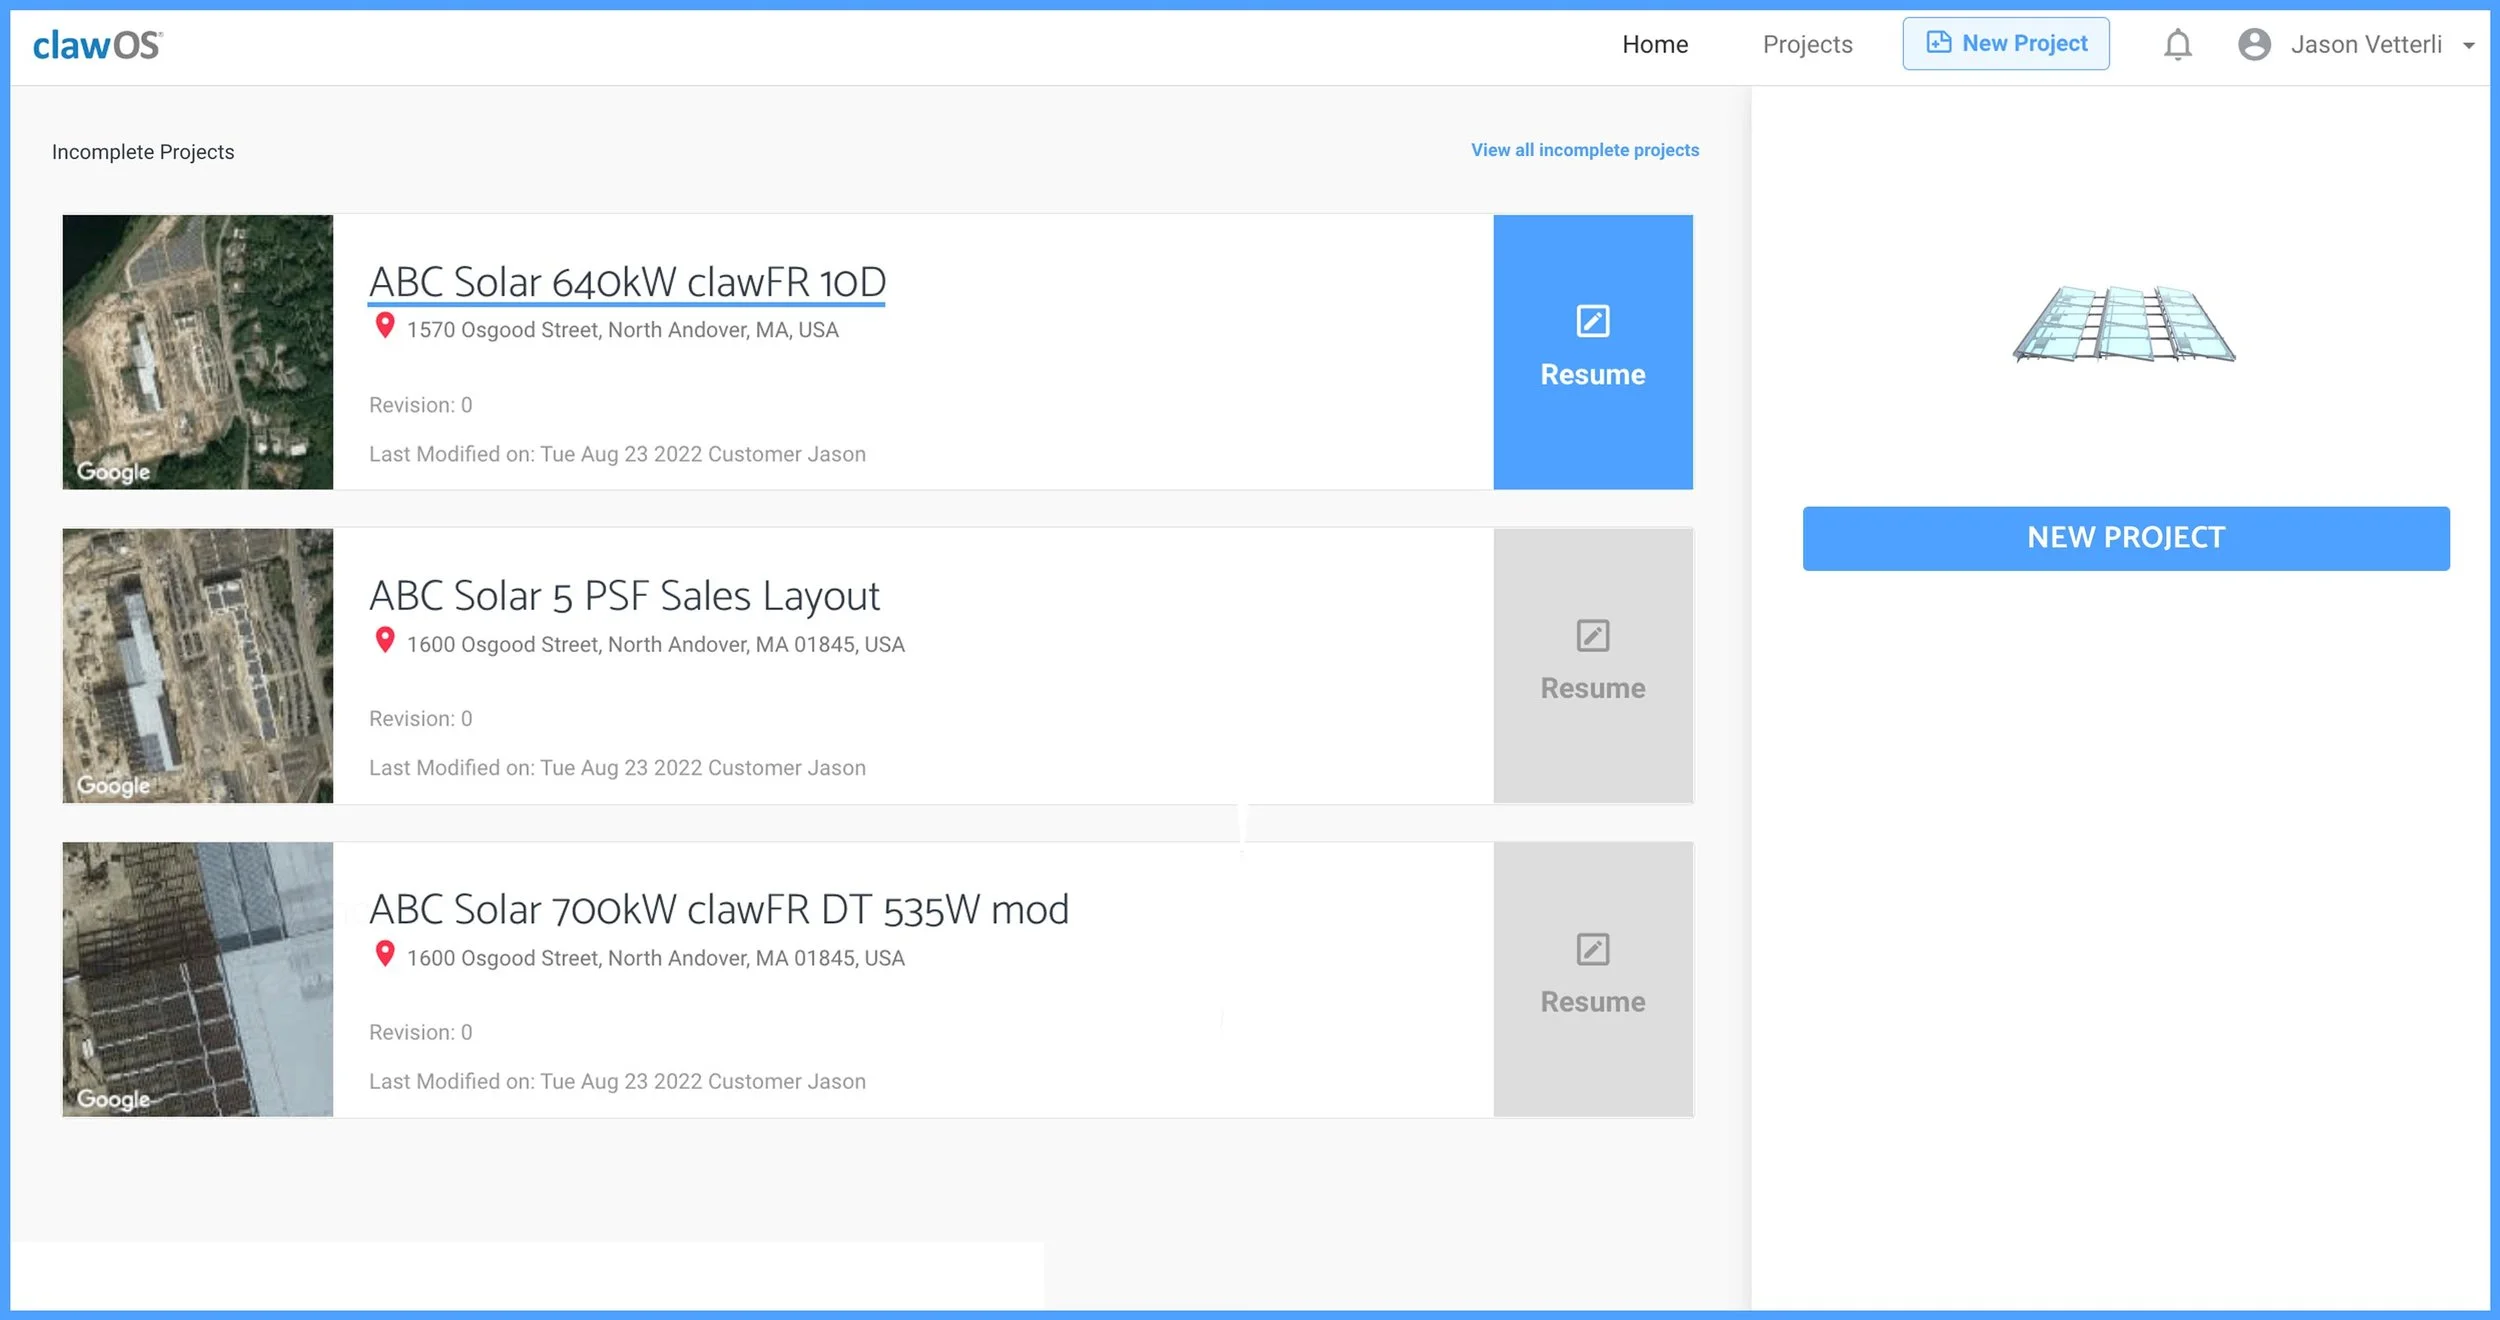Click the solar panel array illustration
Viewport: 2500px width, 1320px height.
(2124, 323)
